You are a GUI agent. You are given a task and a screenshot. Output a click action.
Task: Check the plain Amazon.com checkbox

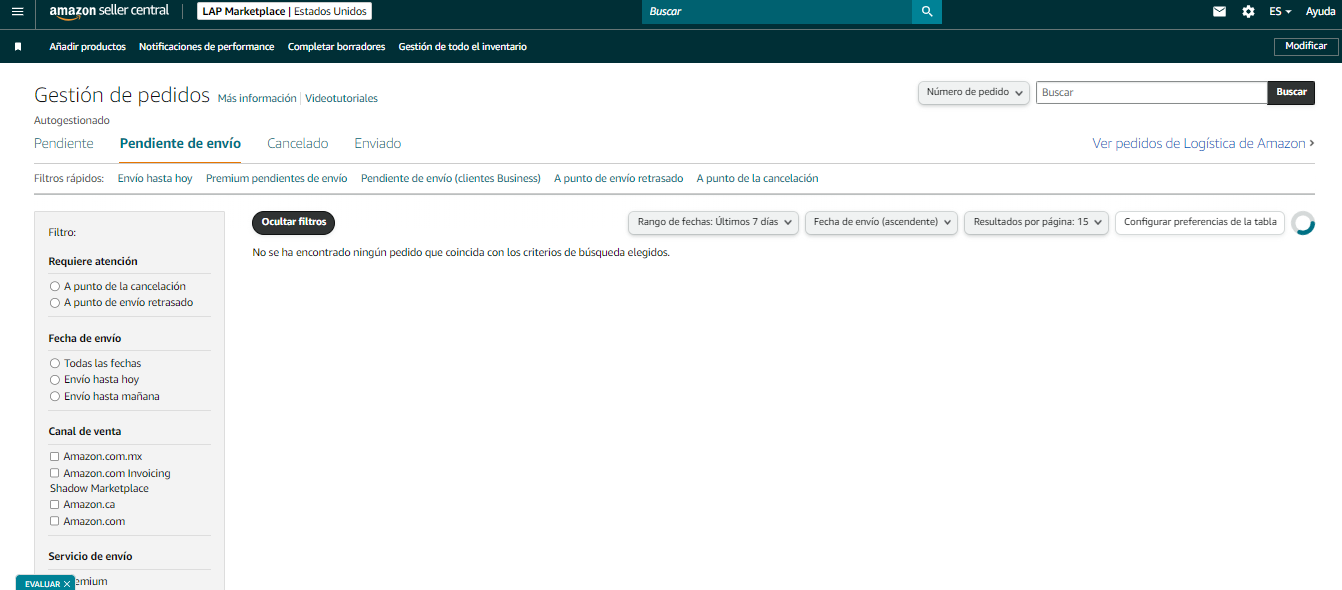(x=55, y=521)
